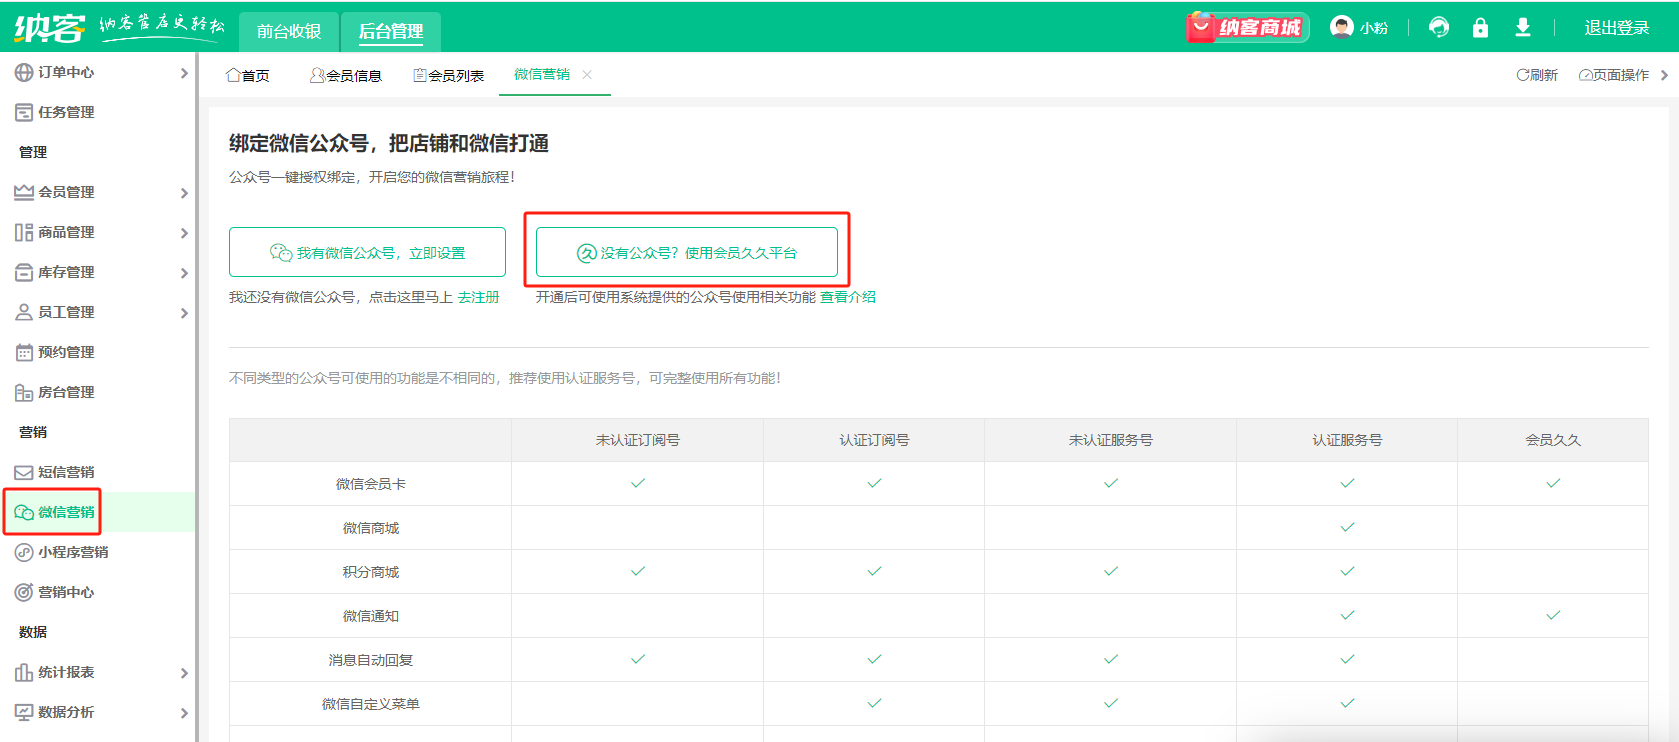This screenshot has width=1679, height=742.
Task: Click the 数据分析 icon
Action: click(x=24, y=712)
